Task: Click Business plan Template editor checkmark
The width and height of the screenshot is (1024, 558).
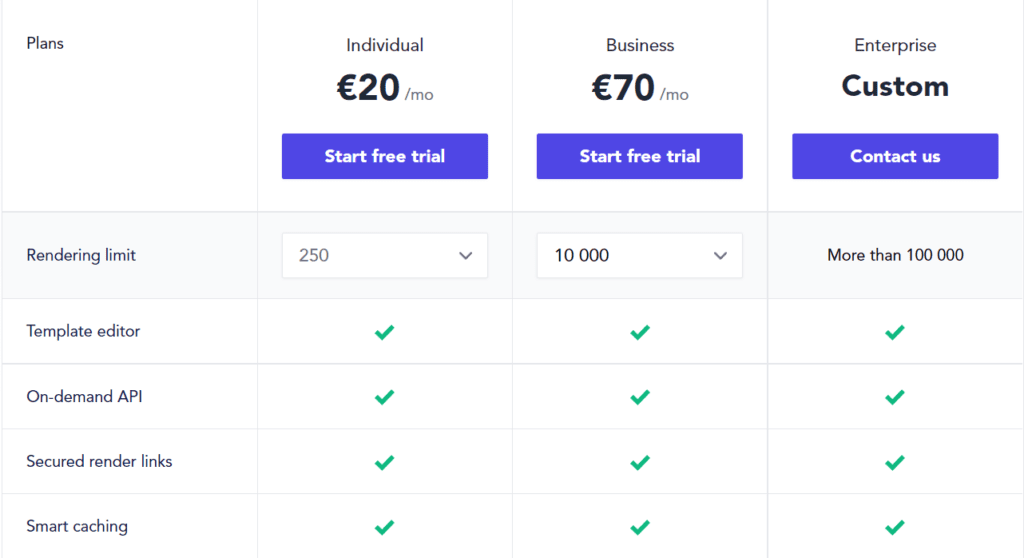Action: click(x=640, y=332)
